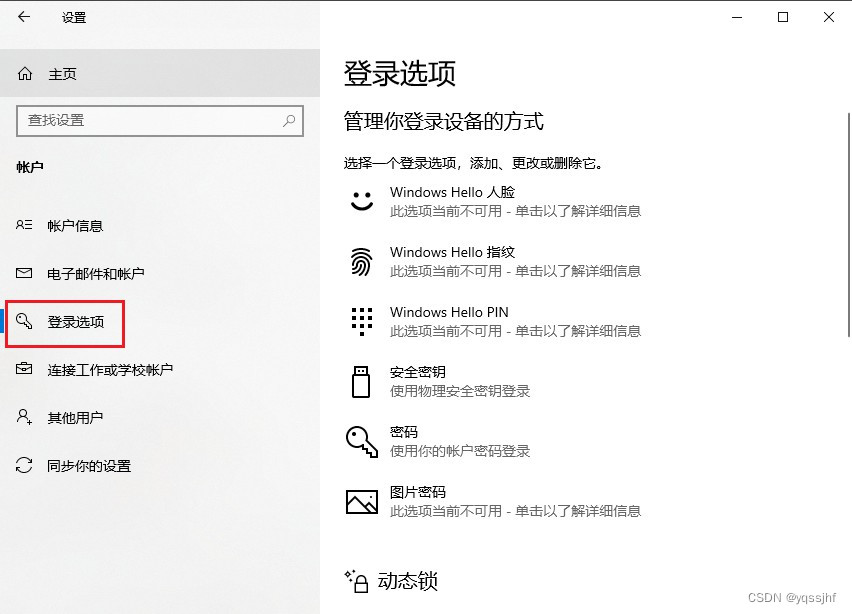Viewport: 852px width, 614px height.
Task: Click the smiley face icon for Windows Hello 人脸
Action: (x=362, y=201)
